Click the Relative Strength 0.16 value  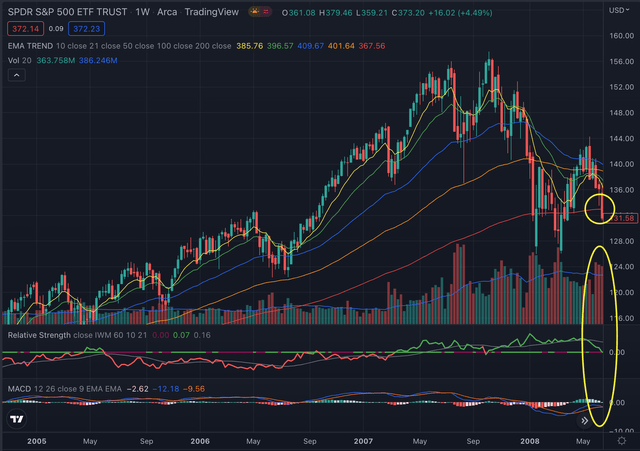(202, 335)
